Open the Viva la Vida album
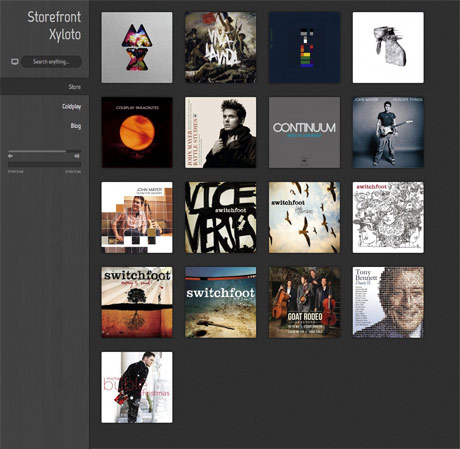 (221, 47)
